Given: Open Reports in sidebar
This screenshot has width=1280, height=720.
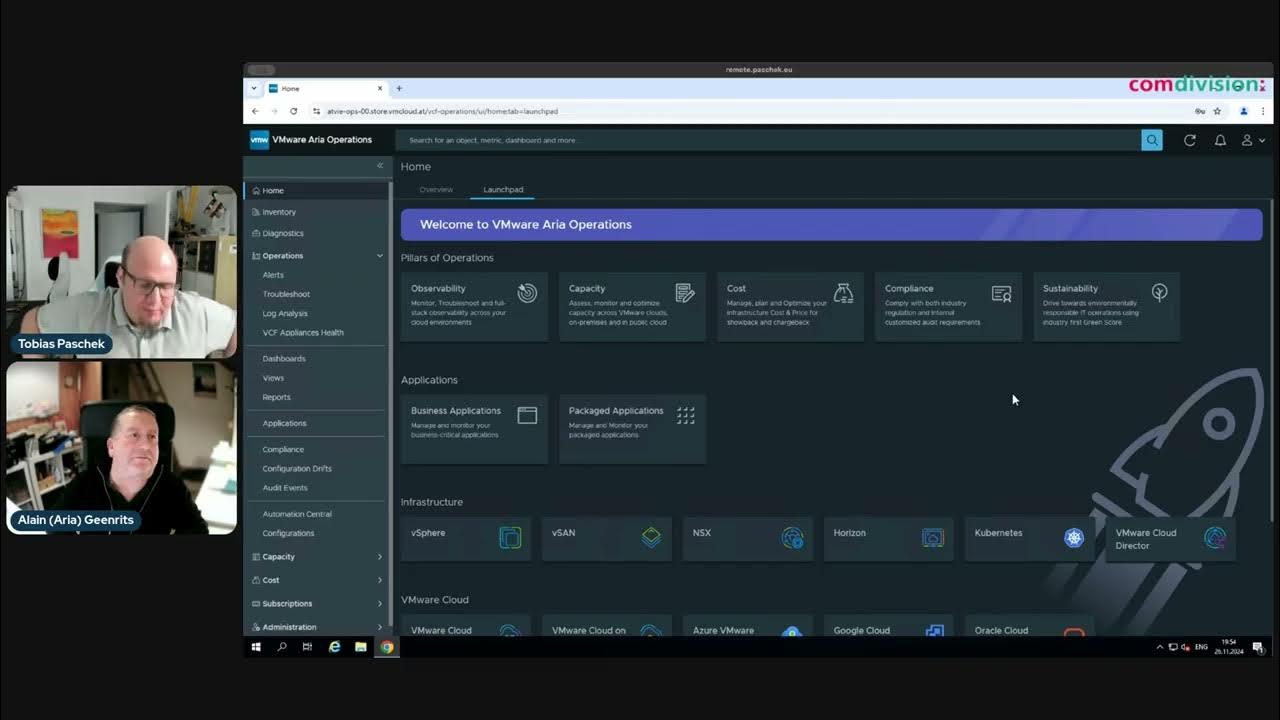Looking at the screenshot, I should tap(276, 397).
